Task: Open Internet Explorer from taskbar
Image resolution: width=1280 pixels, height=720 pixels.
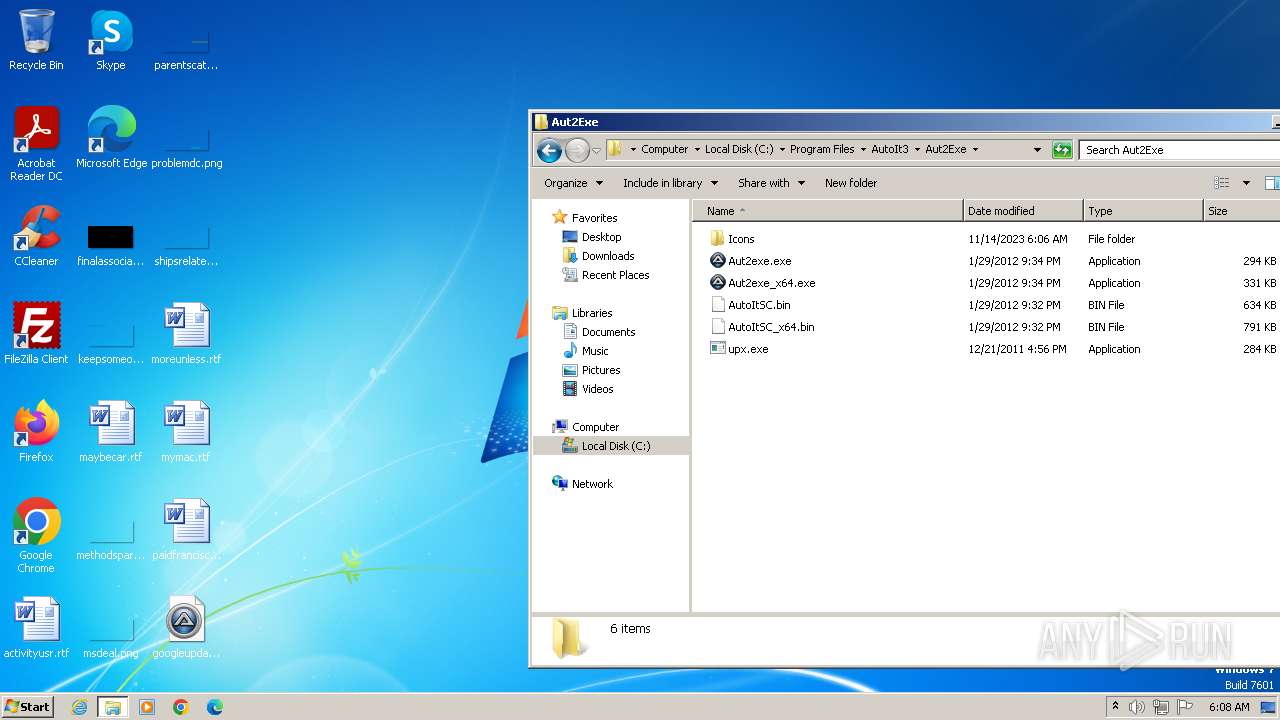Action: tap(79, 707)
